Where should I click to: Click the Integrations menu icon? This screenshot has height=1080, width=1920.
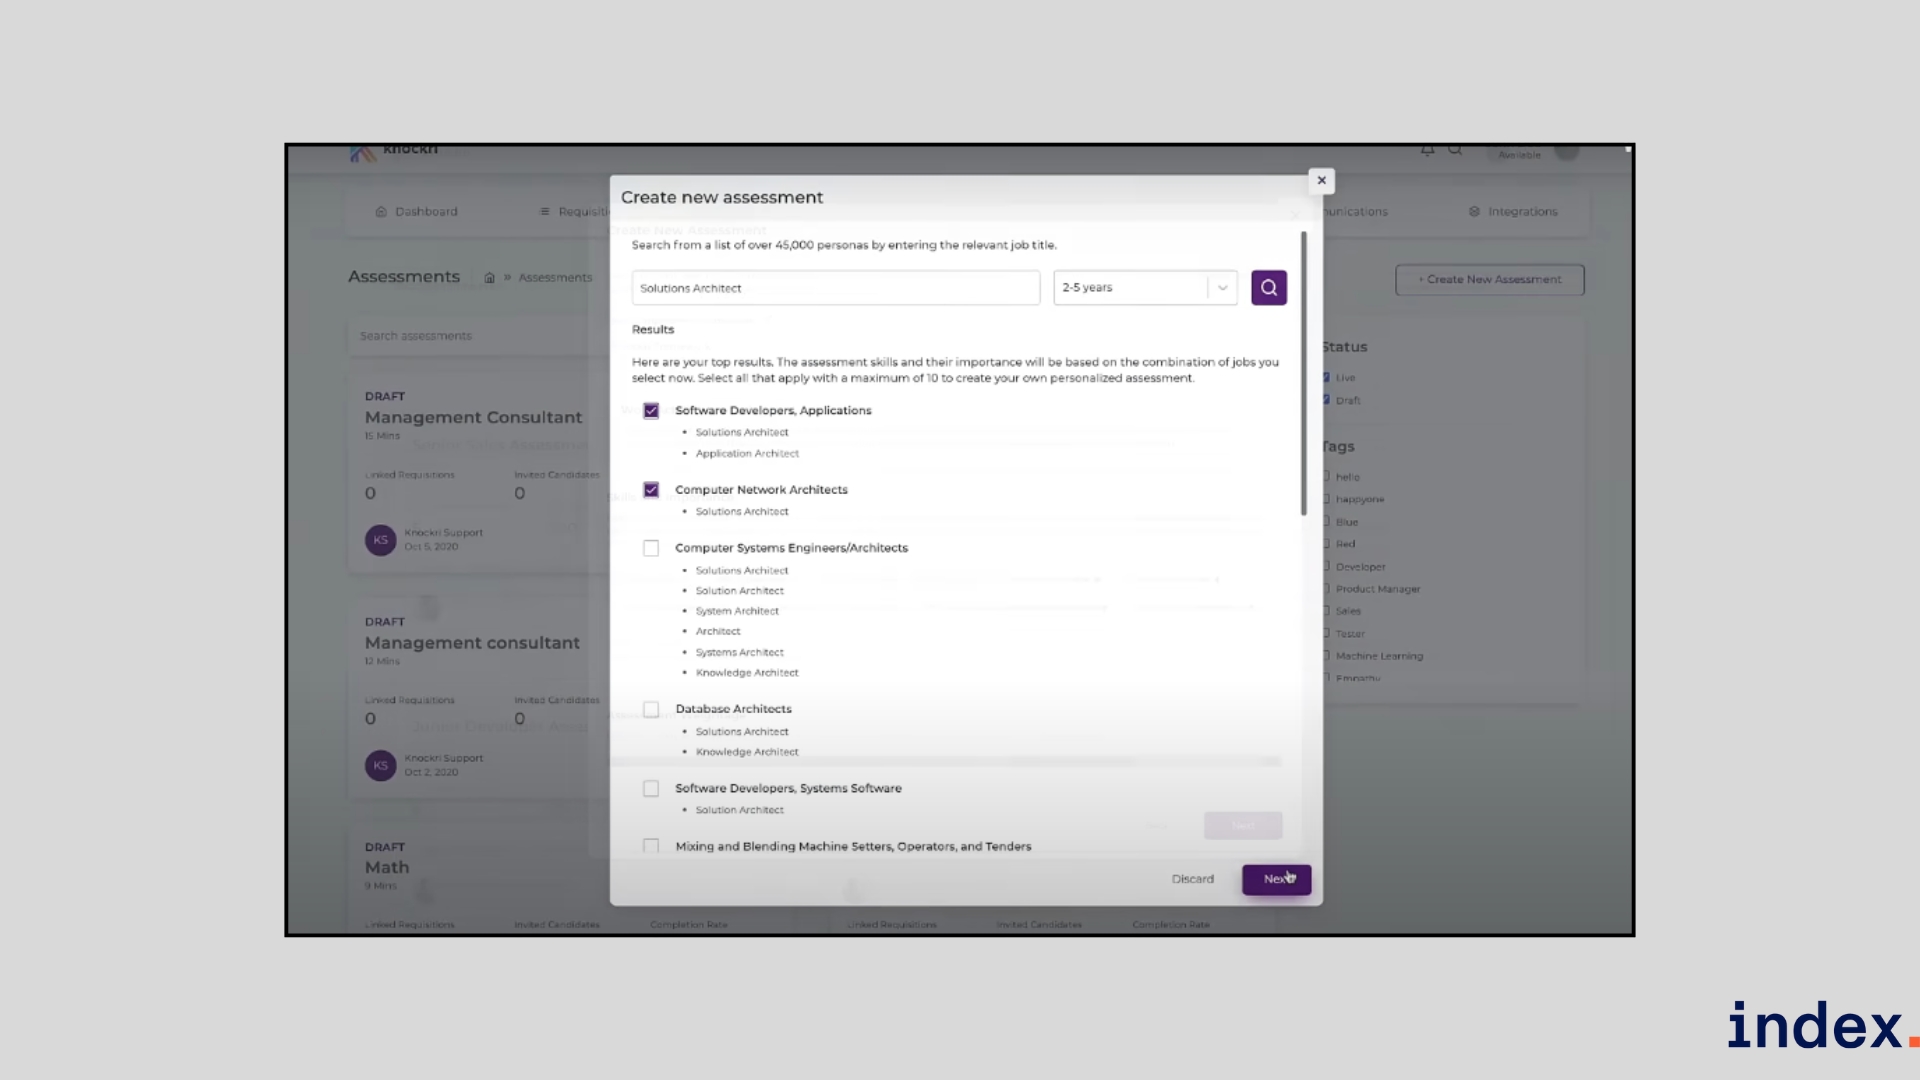click(1474, 212)
